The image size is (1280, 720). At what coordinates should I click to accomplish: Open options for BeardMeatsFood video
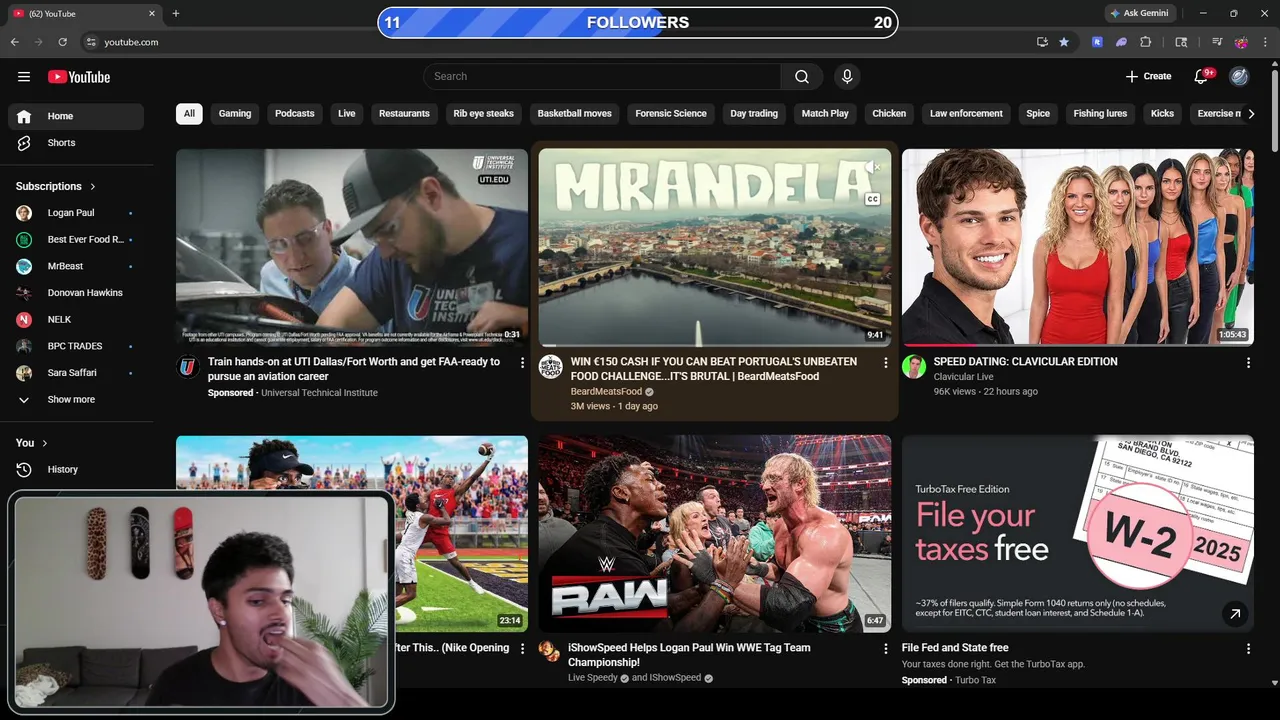click(x=885, y=363)
